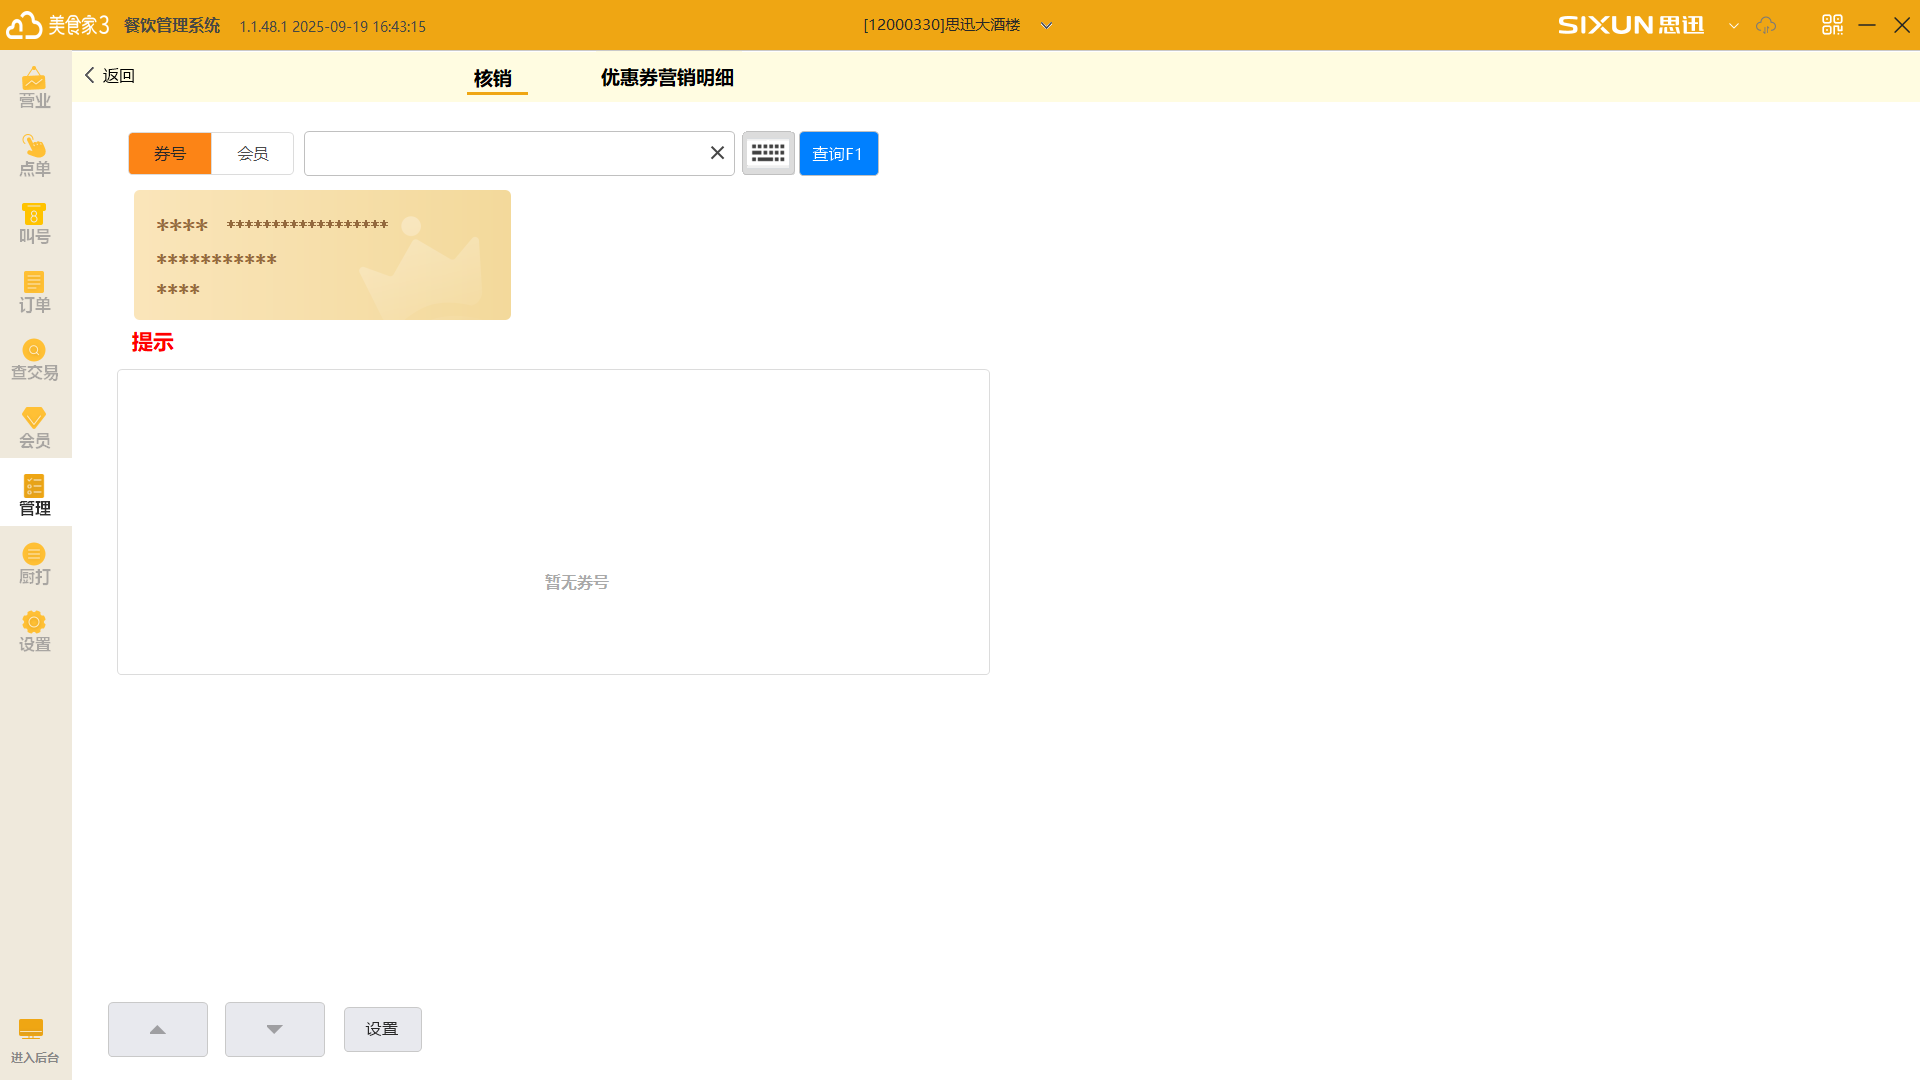Open the on-screen keyboard button

click(x=768, y=153)
